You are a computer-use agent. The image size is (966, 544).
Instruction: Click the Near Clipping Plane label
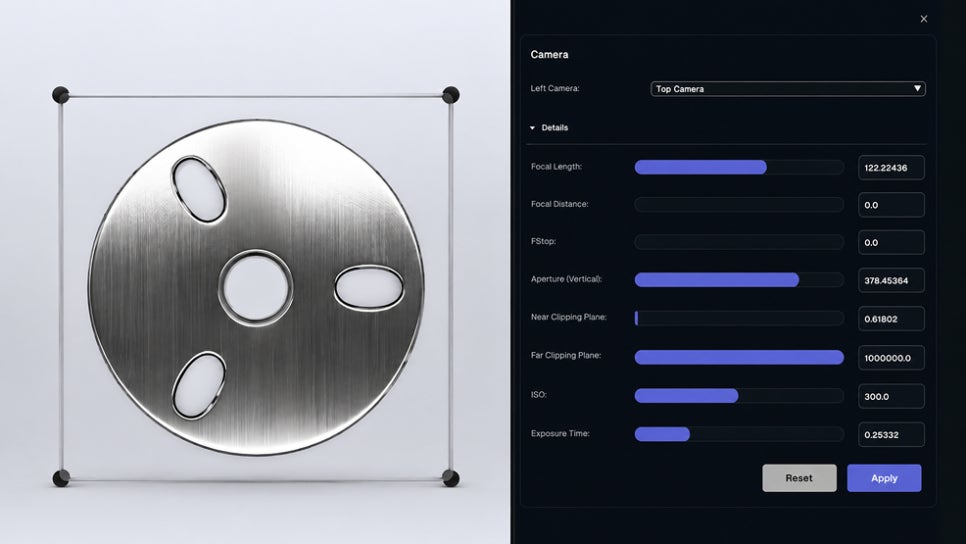pyautogui.click(x=569, y=317)
